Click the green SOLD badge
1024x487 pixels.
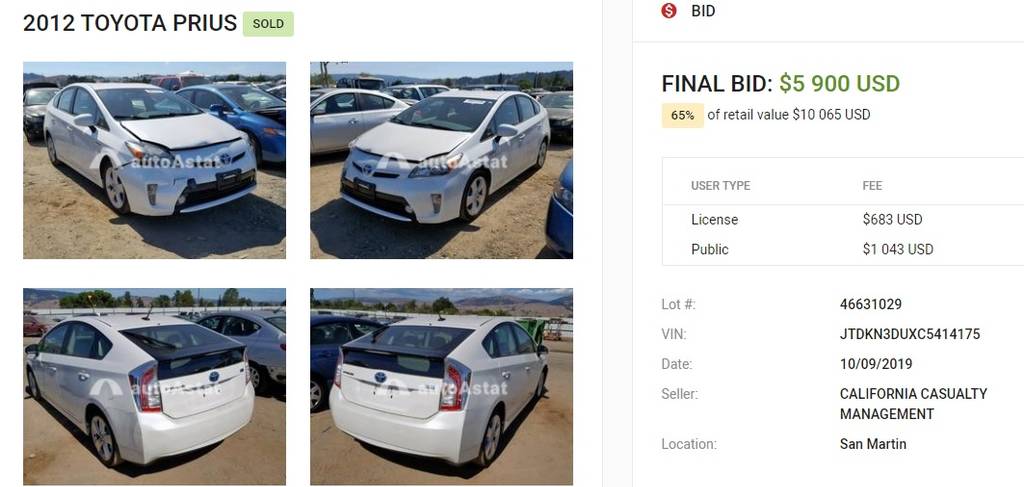click(x=268, y=24)
